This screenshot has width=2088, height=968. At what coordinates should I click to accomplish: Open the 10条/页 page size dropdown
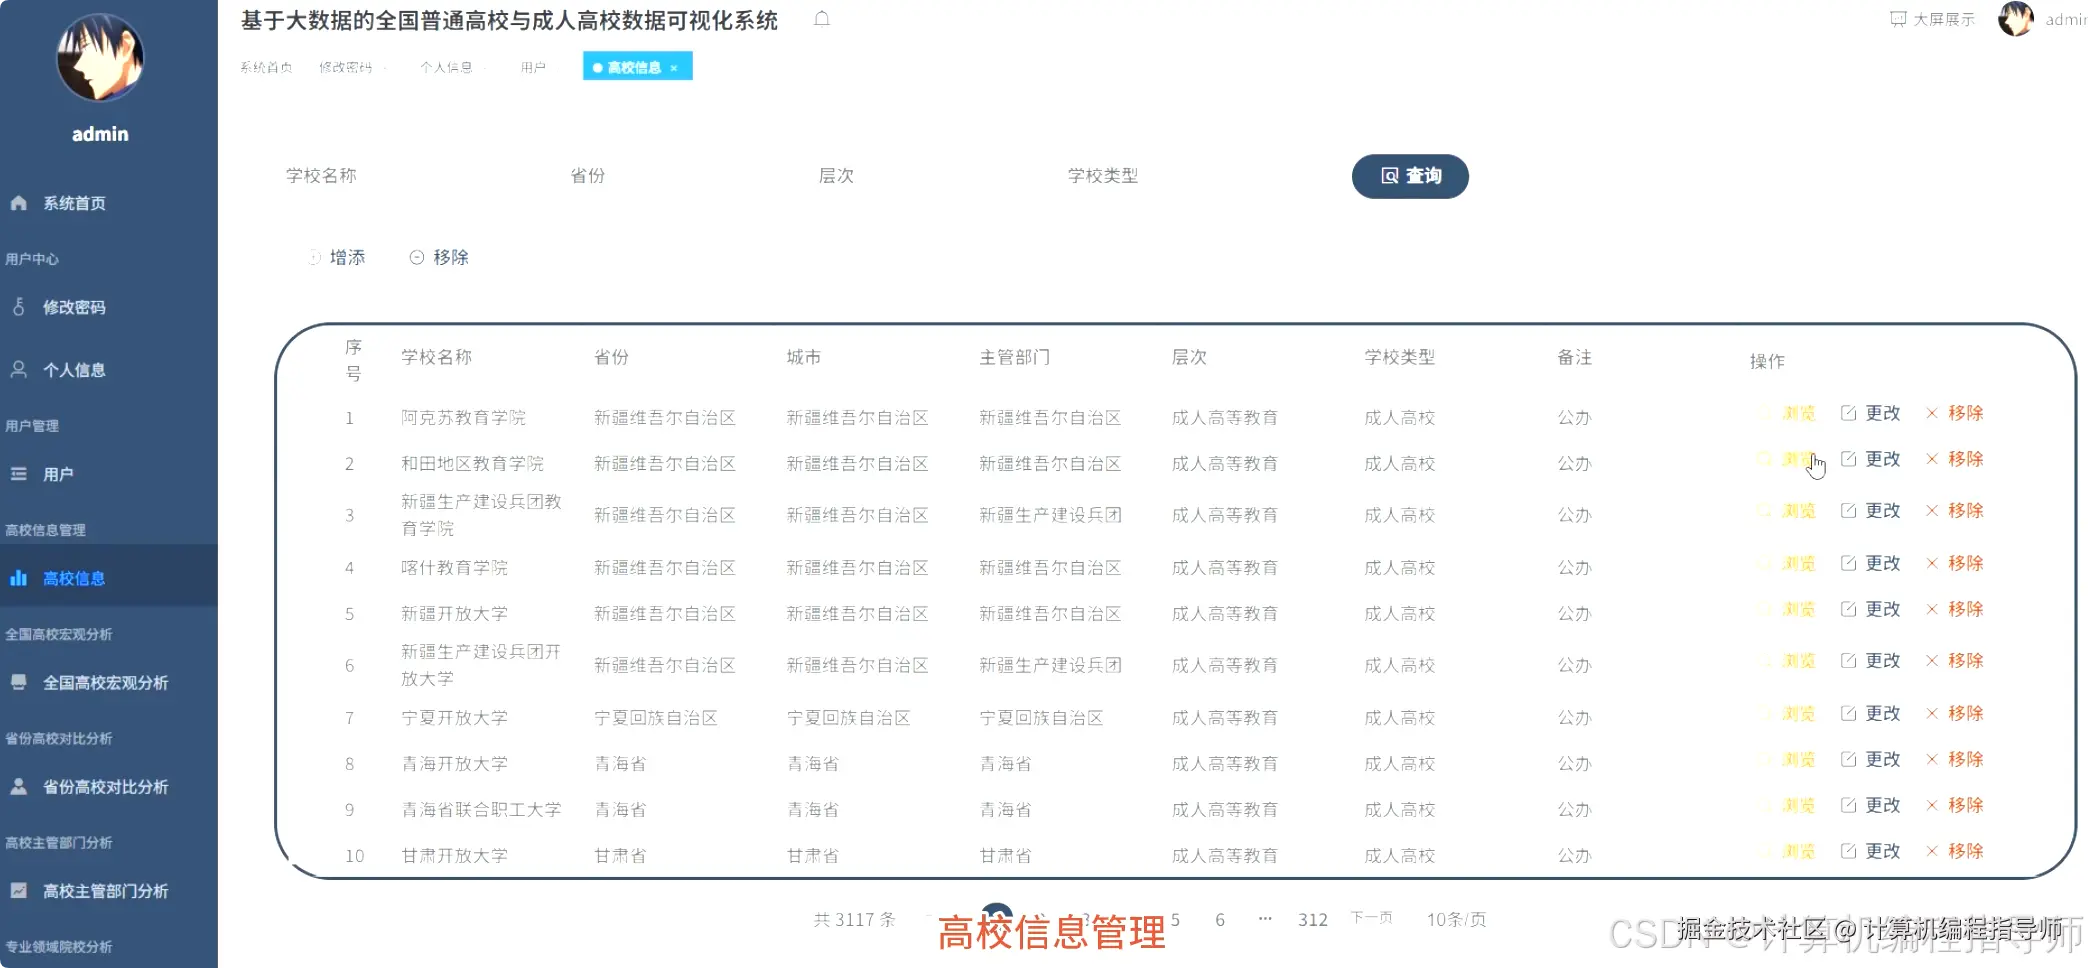1456,920
